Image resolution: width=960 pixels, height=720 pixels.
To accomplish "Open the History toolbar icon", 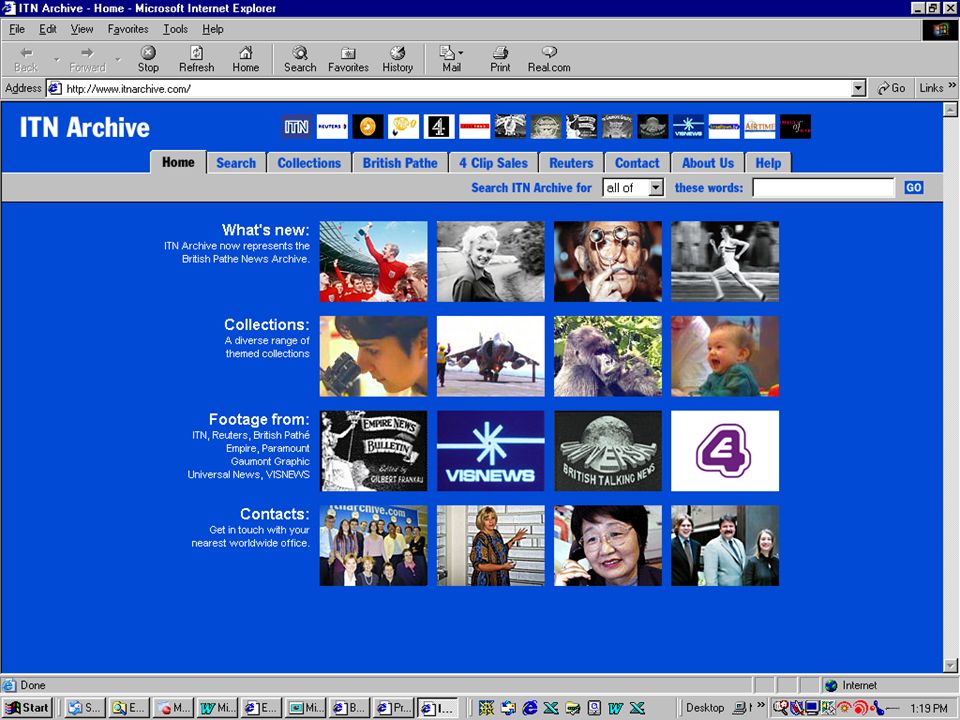I will (x=397, y=59).
